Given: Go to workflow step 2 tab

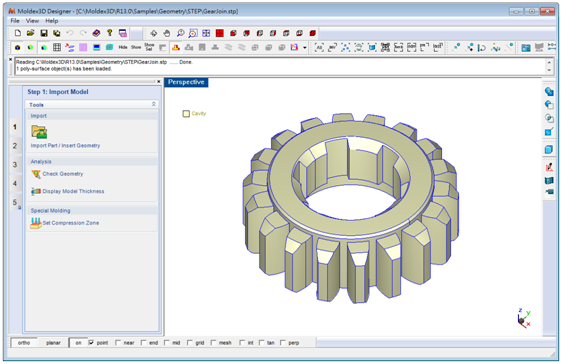Looking at the screenshot, I should coord(15,146).
